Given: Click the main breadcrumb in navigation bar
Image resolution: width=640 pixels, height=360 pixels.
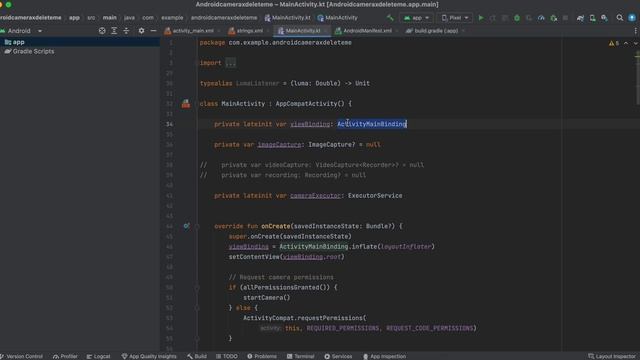Looking at the screenshot, I should point(109,18).
